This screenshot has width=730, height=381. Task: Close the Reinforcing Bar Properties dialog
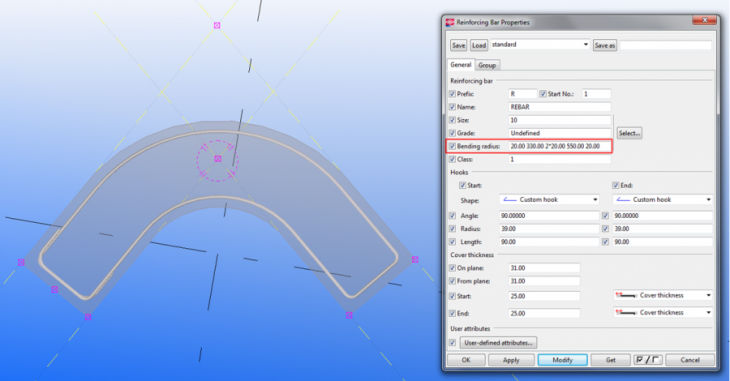(704, 20)
